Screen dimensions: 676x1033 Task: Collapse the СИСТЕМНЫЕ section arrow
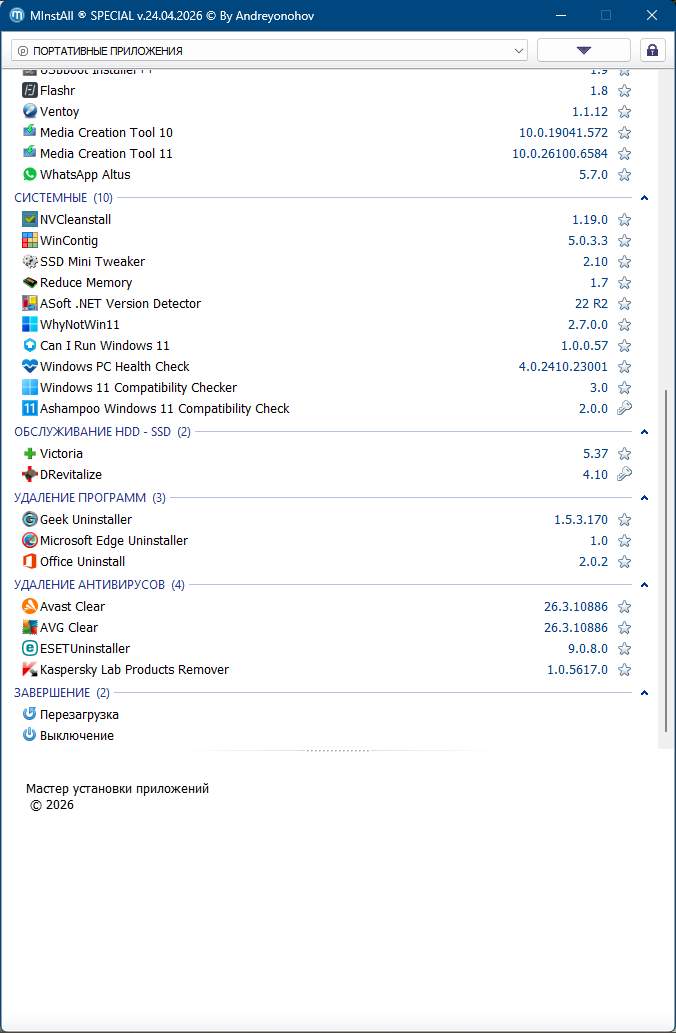coord(645,198)
